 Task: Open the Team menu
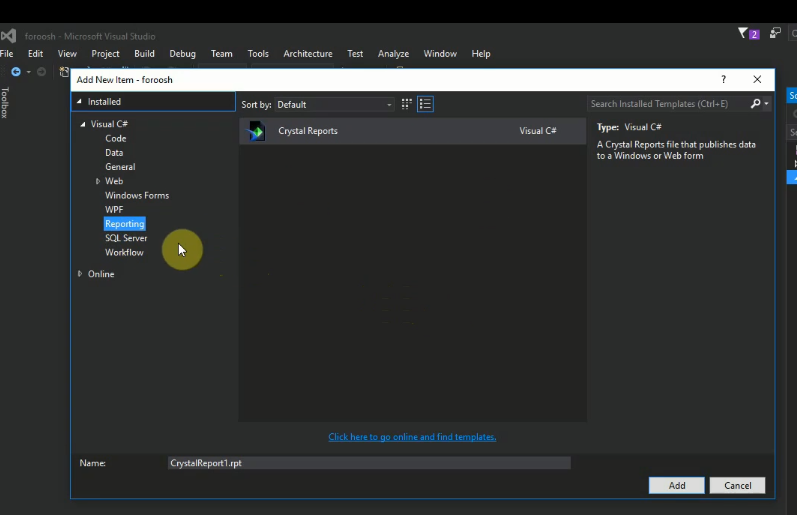pyautogui.click(x=222, y=53)
